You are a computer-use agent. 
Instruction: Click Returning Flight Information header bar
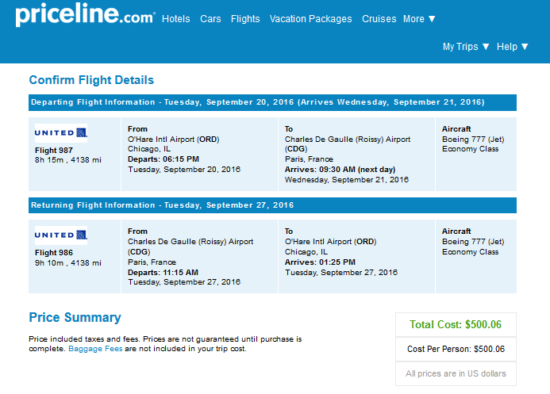[x=273, y=205]
